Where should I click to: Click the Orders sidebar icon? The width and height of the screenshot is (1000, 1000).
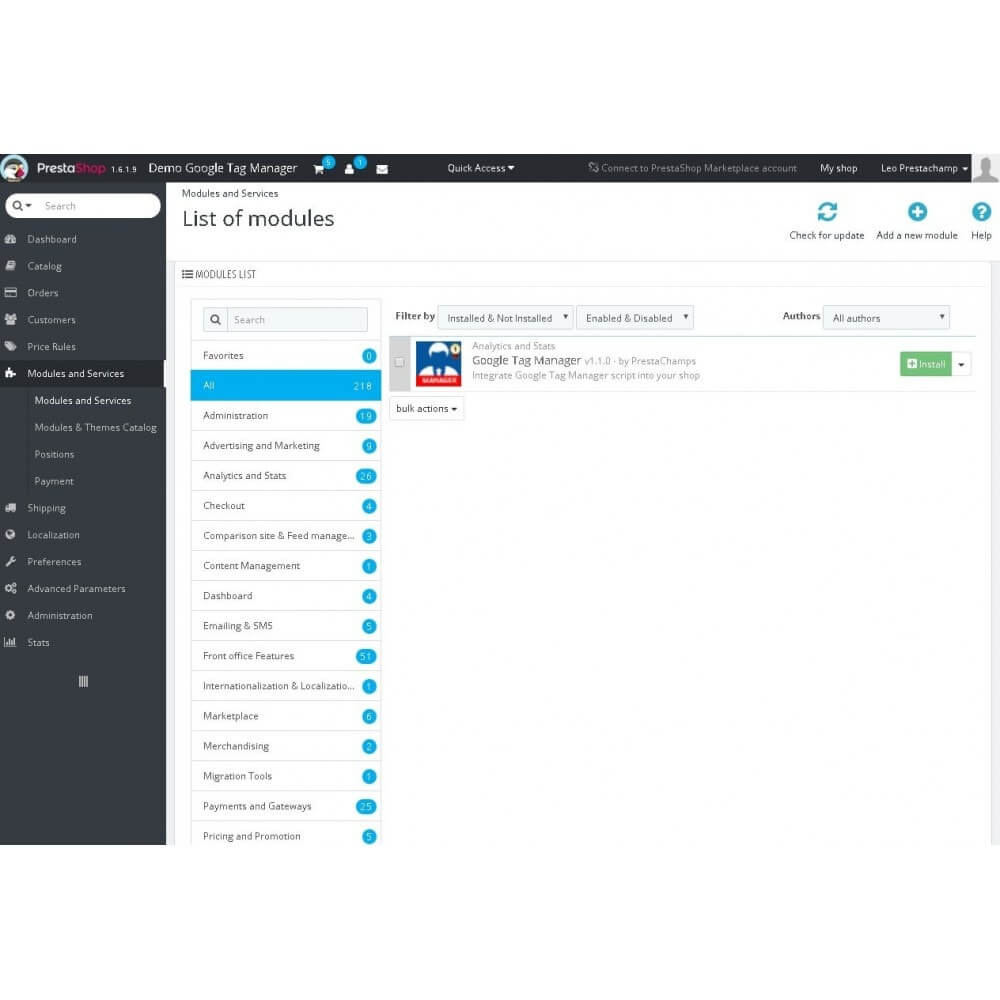10,293
